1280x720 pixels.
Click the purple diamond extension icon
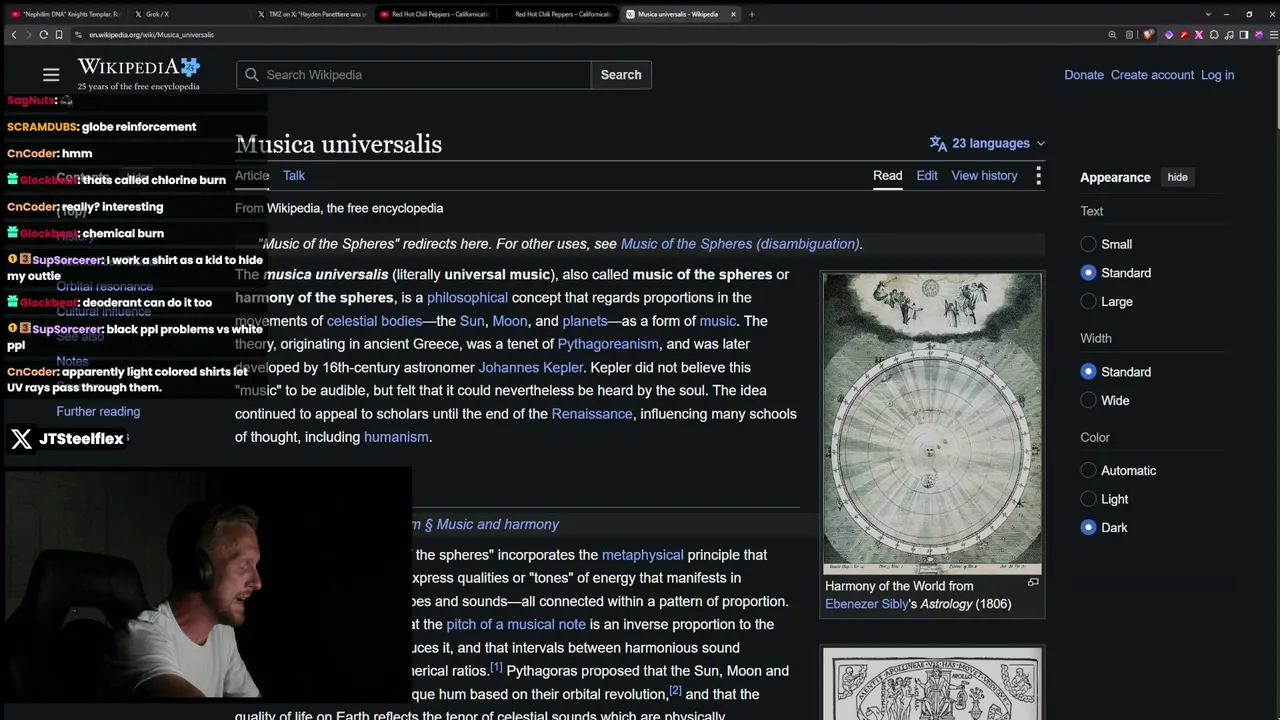[x=1169, y=34]
